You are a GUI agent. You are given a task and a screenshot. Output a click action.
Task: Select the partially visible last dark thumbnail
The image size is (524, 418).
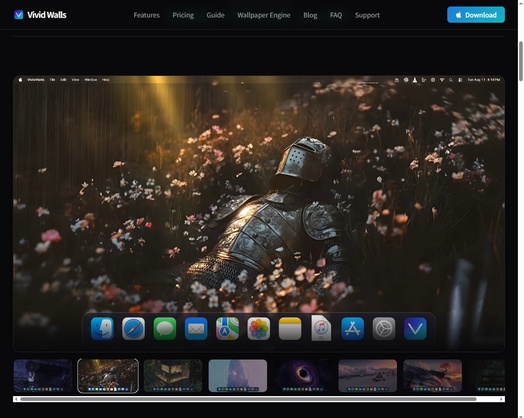point(487,376)
